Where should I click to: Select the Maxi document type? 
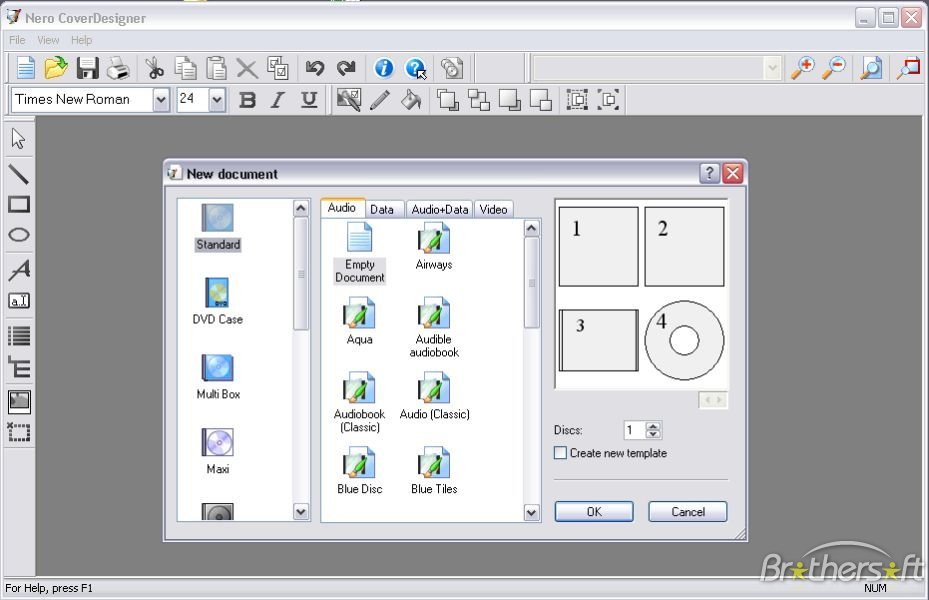point(217,451)
